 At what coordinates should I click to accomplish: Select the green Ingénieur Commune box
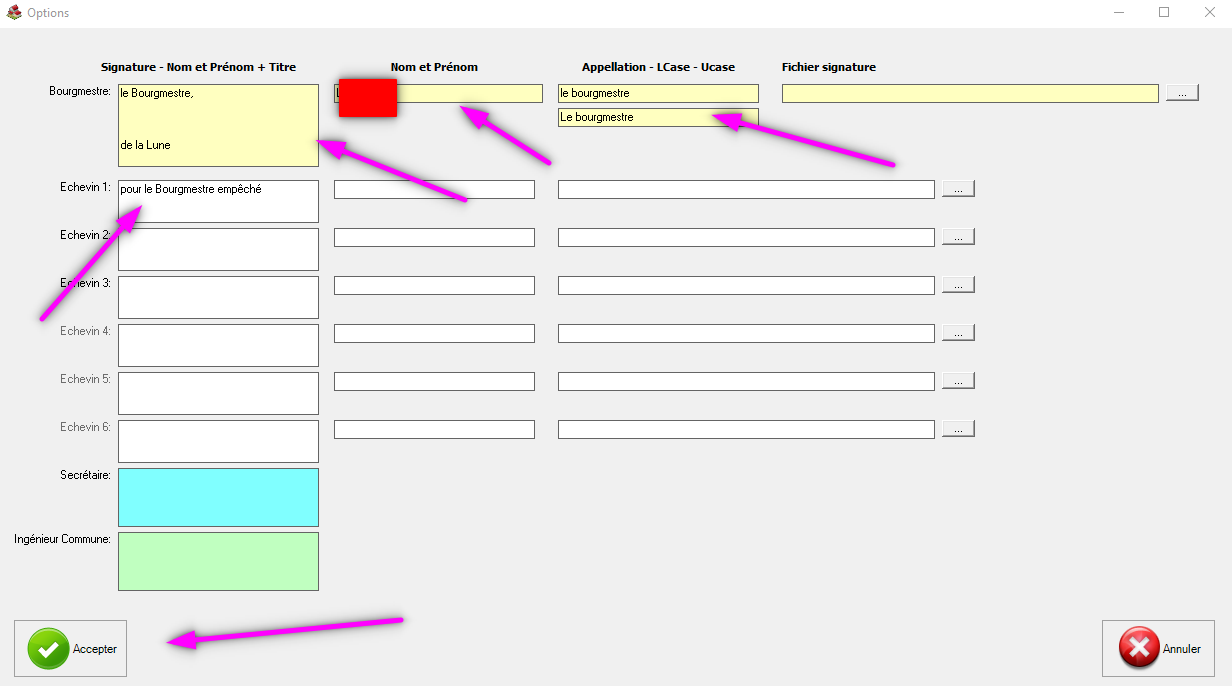point(218,561)
